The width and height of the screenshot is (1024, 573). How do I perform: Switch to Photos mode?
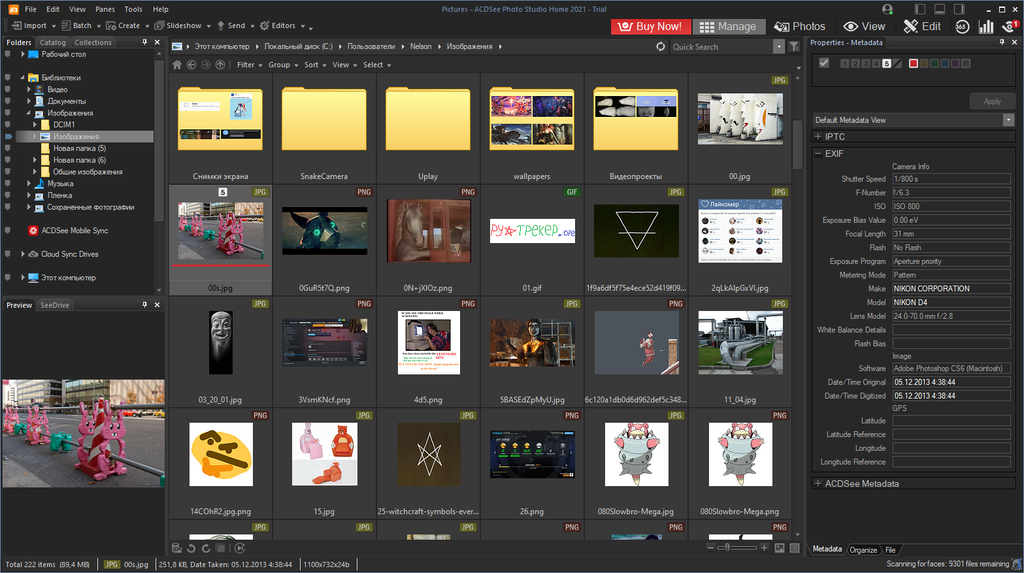[800, 26]
